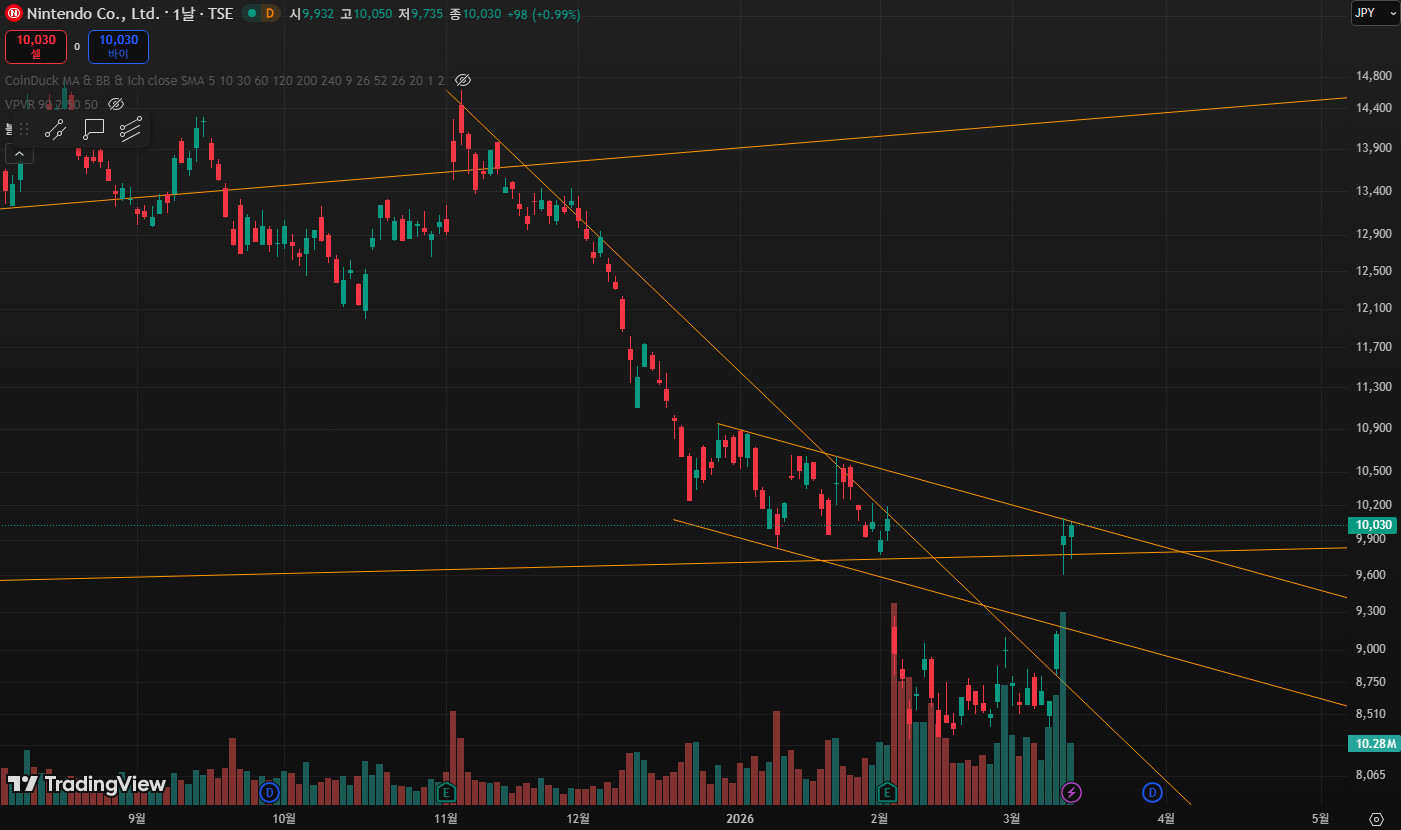Viewport: 1401px width, 830px height.
Task: Click the blue 10,030 buy button
Action: click(118, 46)
